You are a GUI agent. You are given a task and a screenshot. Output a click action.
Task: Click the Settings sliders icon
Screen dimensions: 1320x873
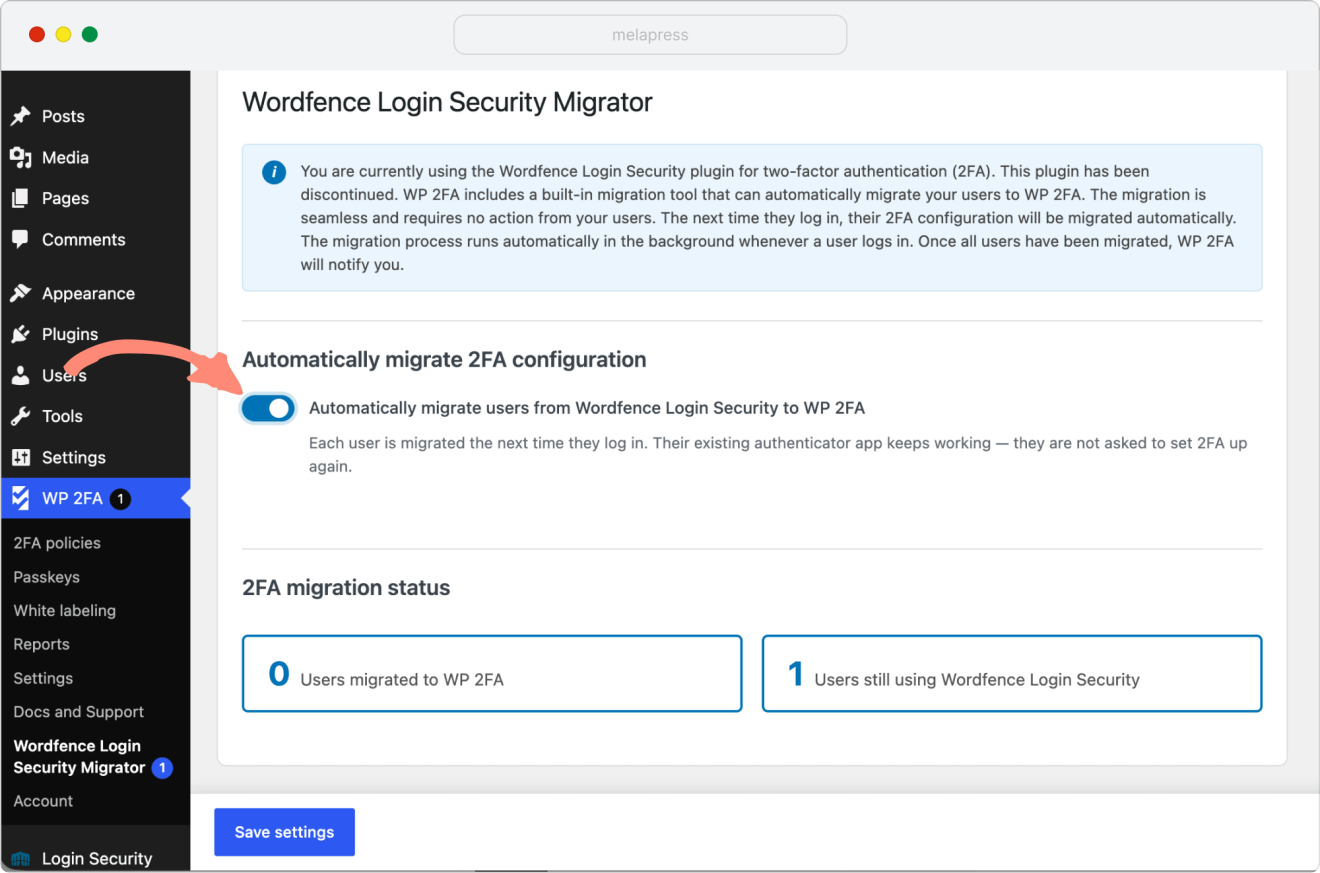pos(20,457)
